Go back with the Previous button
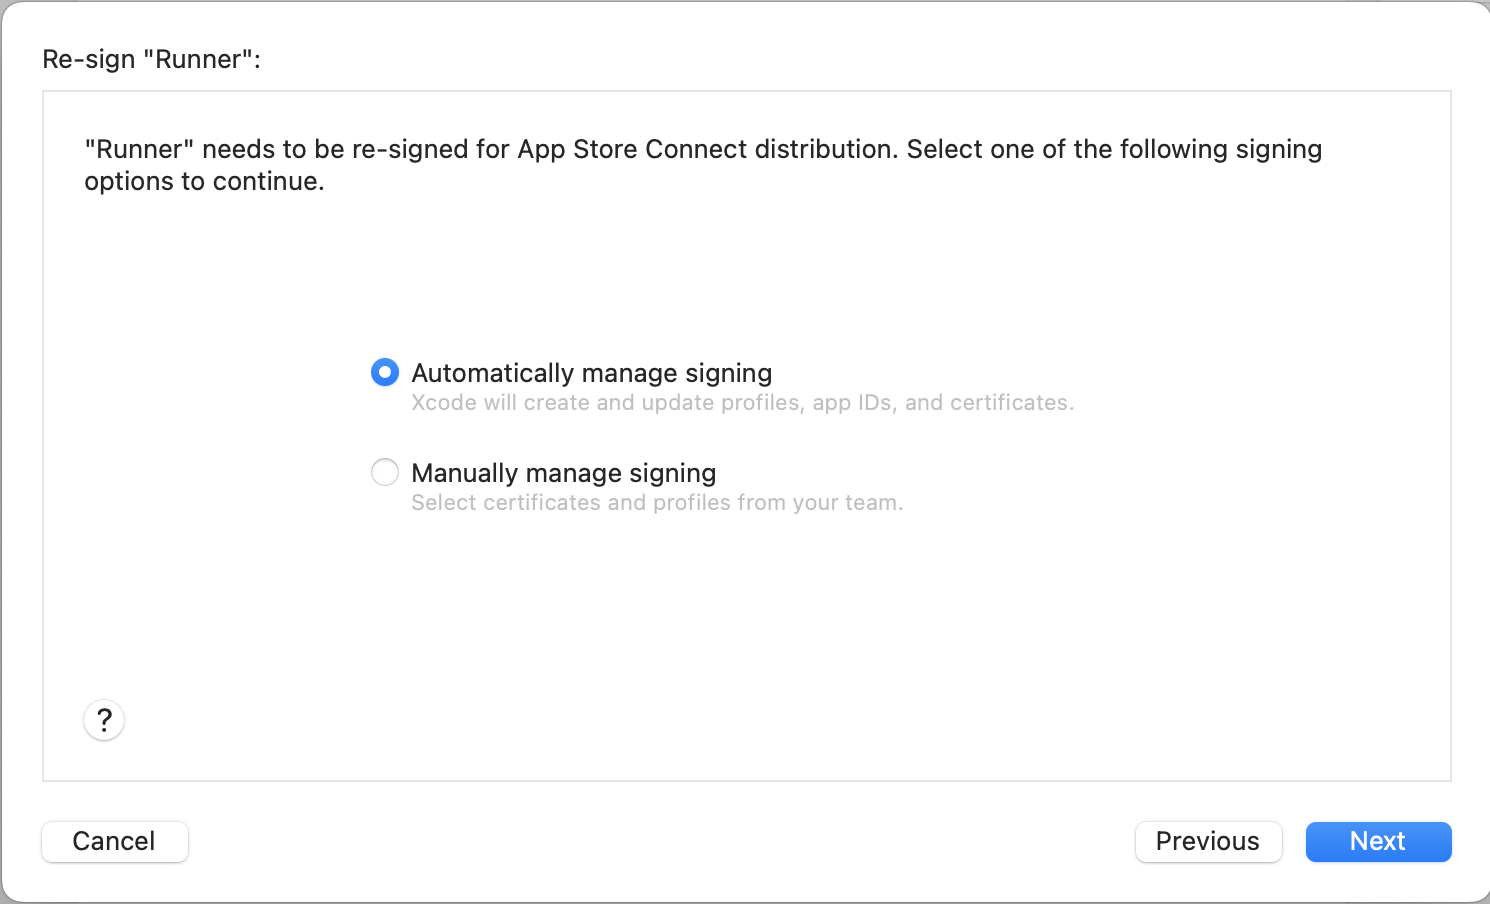 coord(1208,841)
